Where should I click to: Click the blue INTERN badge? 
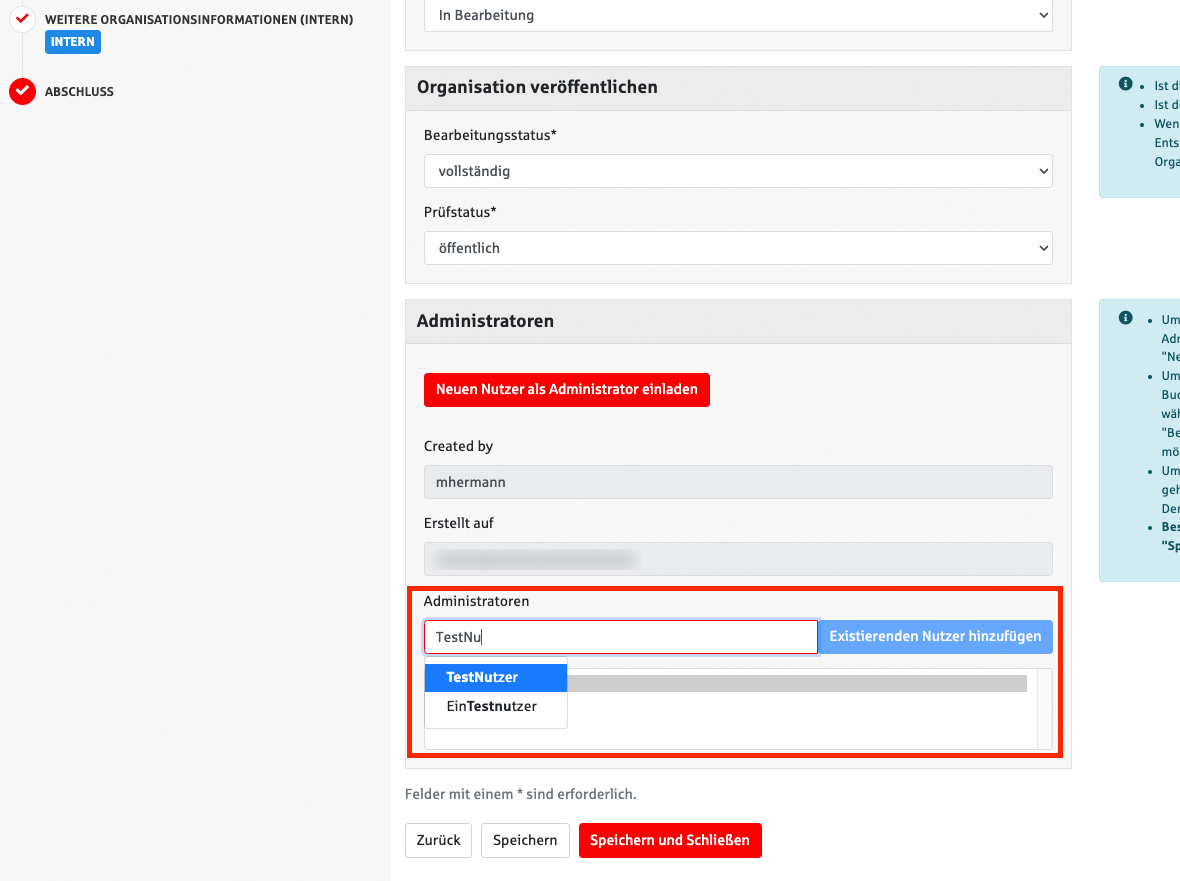tap(72, 42)
